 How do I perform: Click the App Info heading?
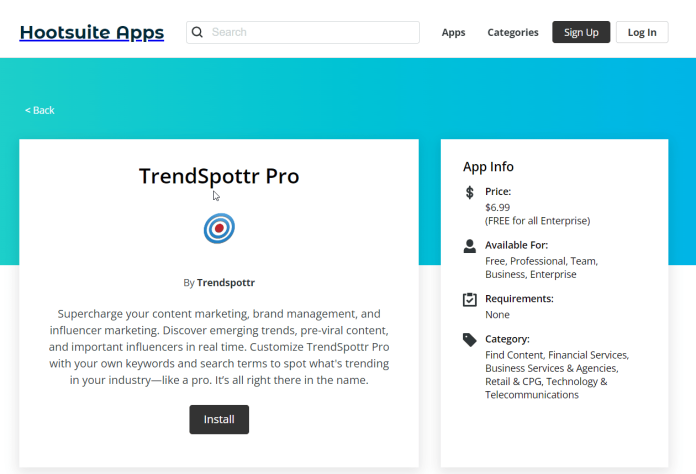[488, 167]
